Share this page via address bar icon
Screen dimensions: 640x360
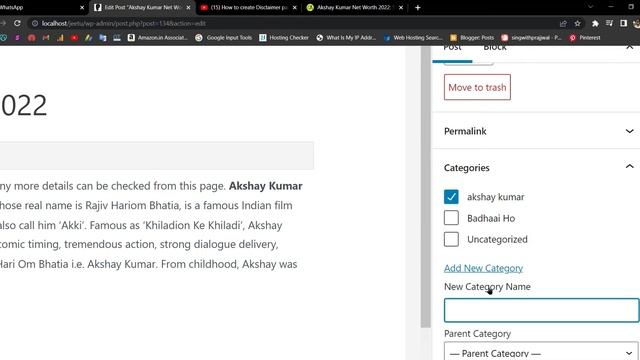[563, 23]
